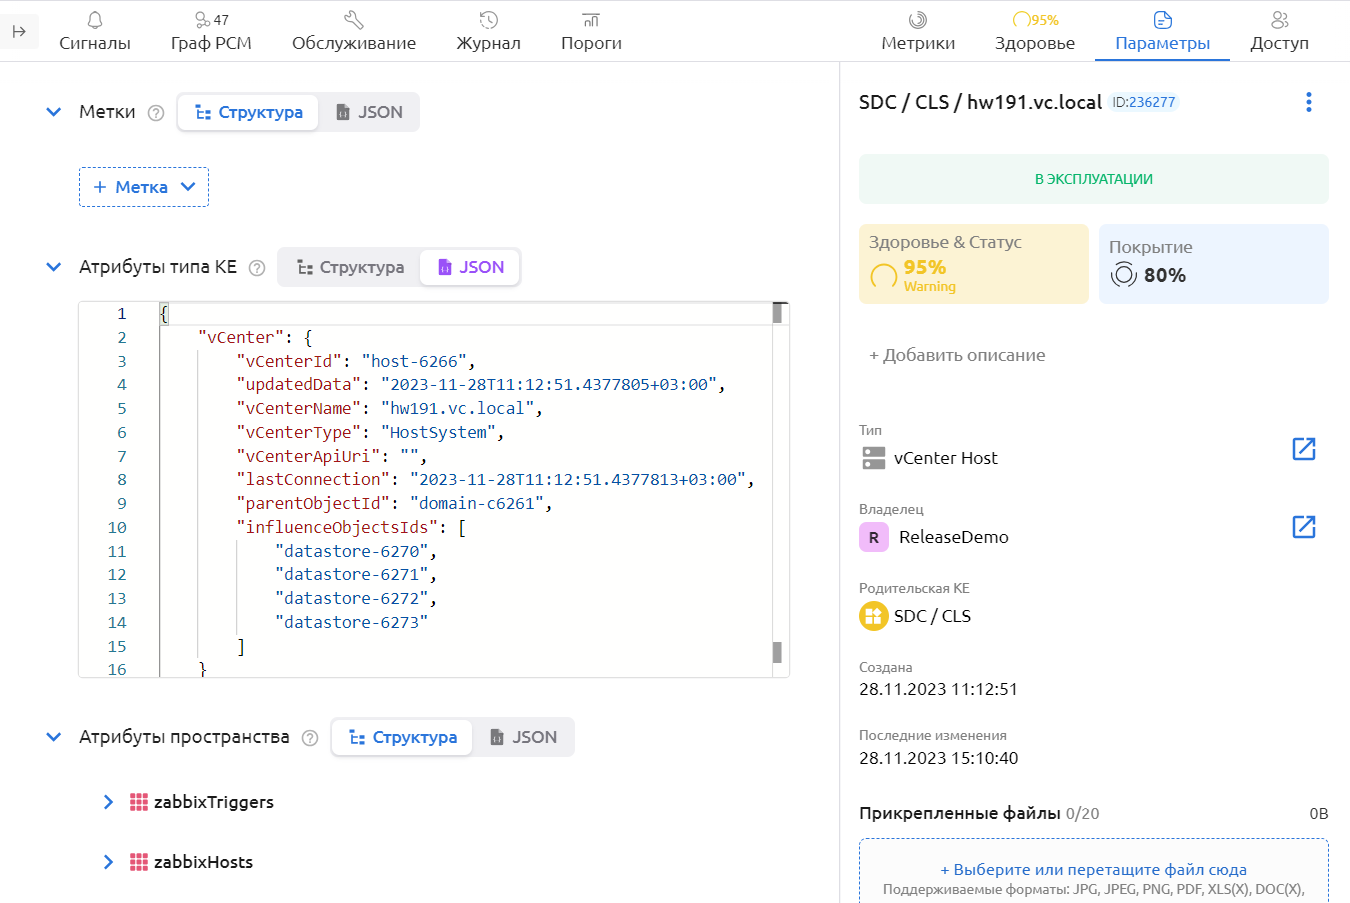Viewport: 1350px width, 903px height.
Task: Click Выберите или перетащите файл сюда link
Action: coord(1093,869)
